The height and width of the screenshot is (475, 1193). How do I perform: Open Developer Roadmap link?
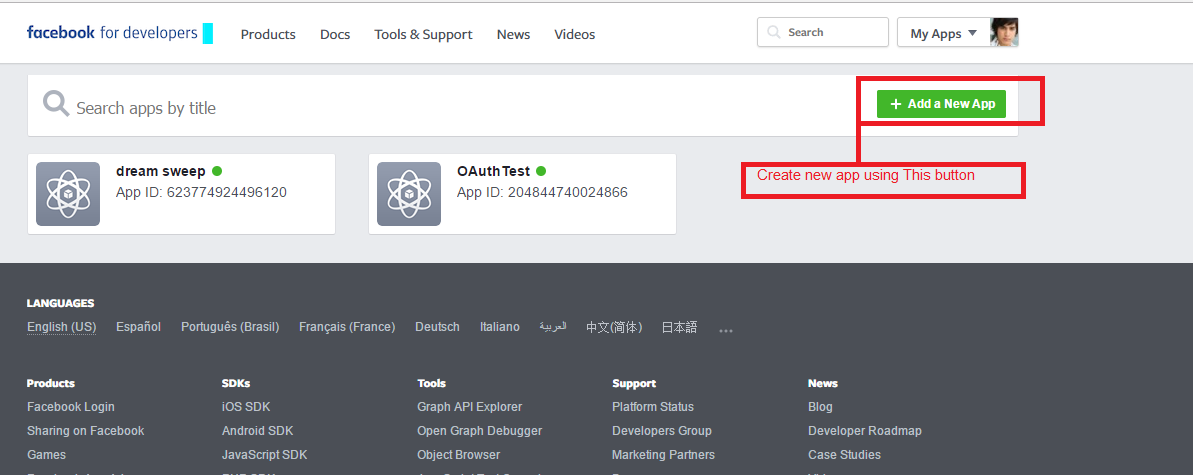tap(865, 431)
